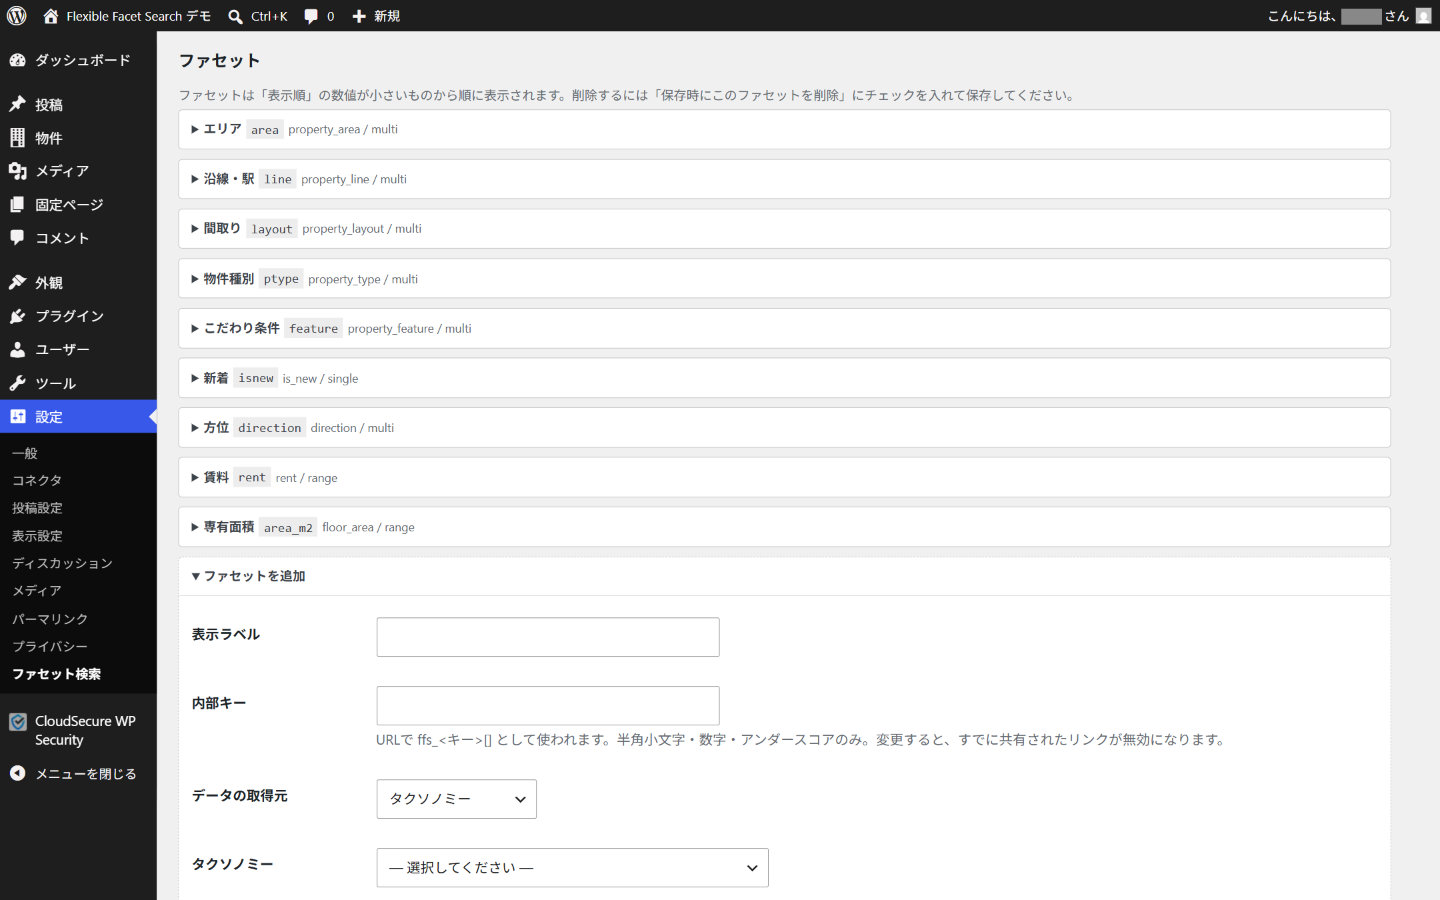Open プライバシー submenu item

pos(50,646)
